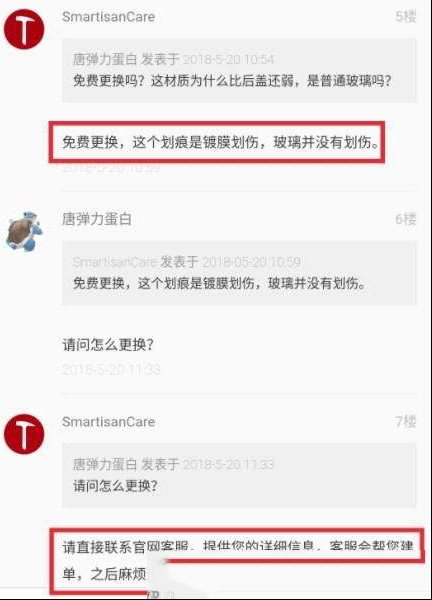This screenshot has width=432, height=600.
Task: Click the turtle avatar of 唐弹力蛋白
Action: (24, 231)
